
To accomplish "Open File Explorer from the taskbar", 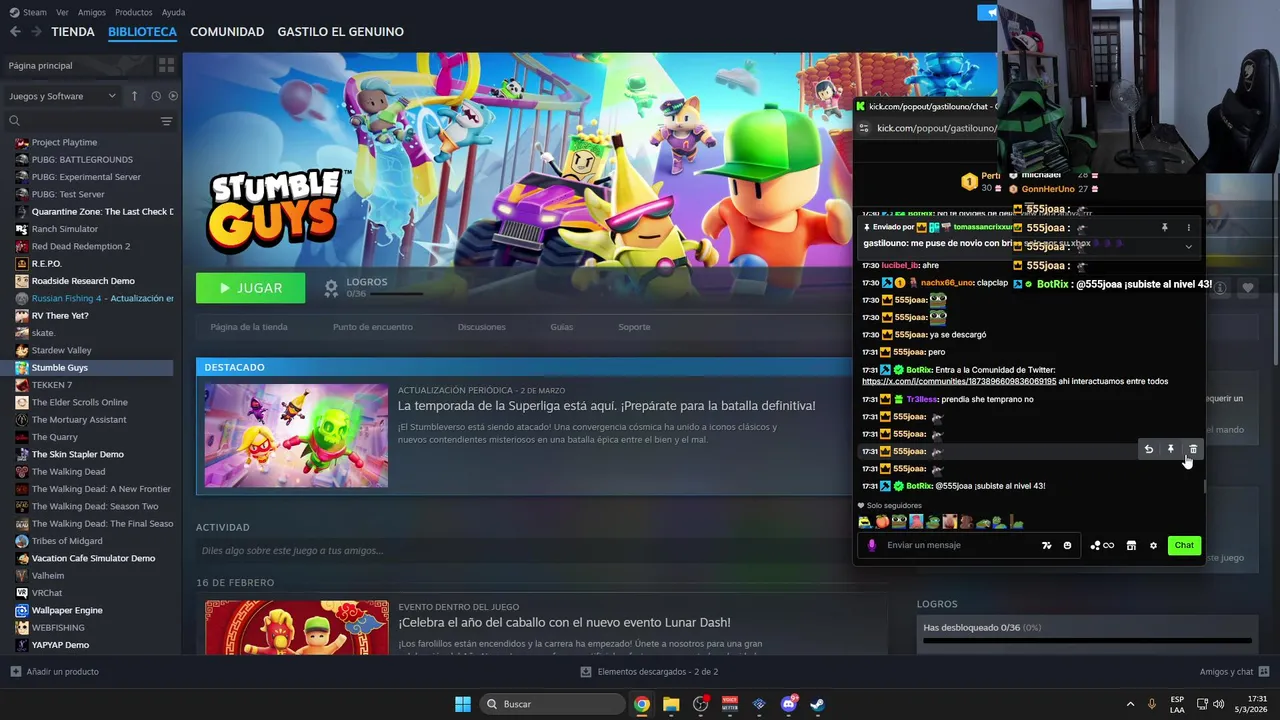I will pyautogui.click(x=671, y=704).
